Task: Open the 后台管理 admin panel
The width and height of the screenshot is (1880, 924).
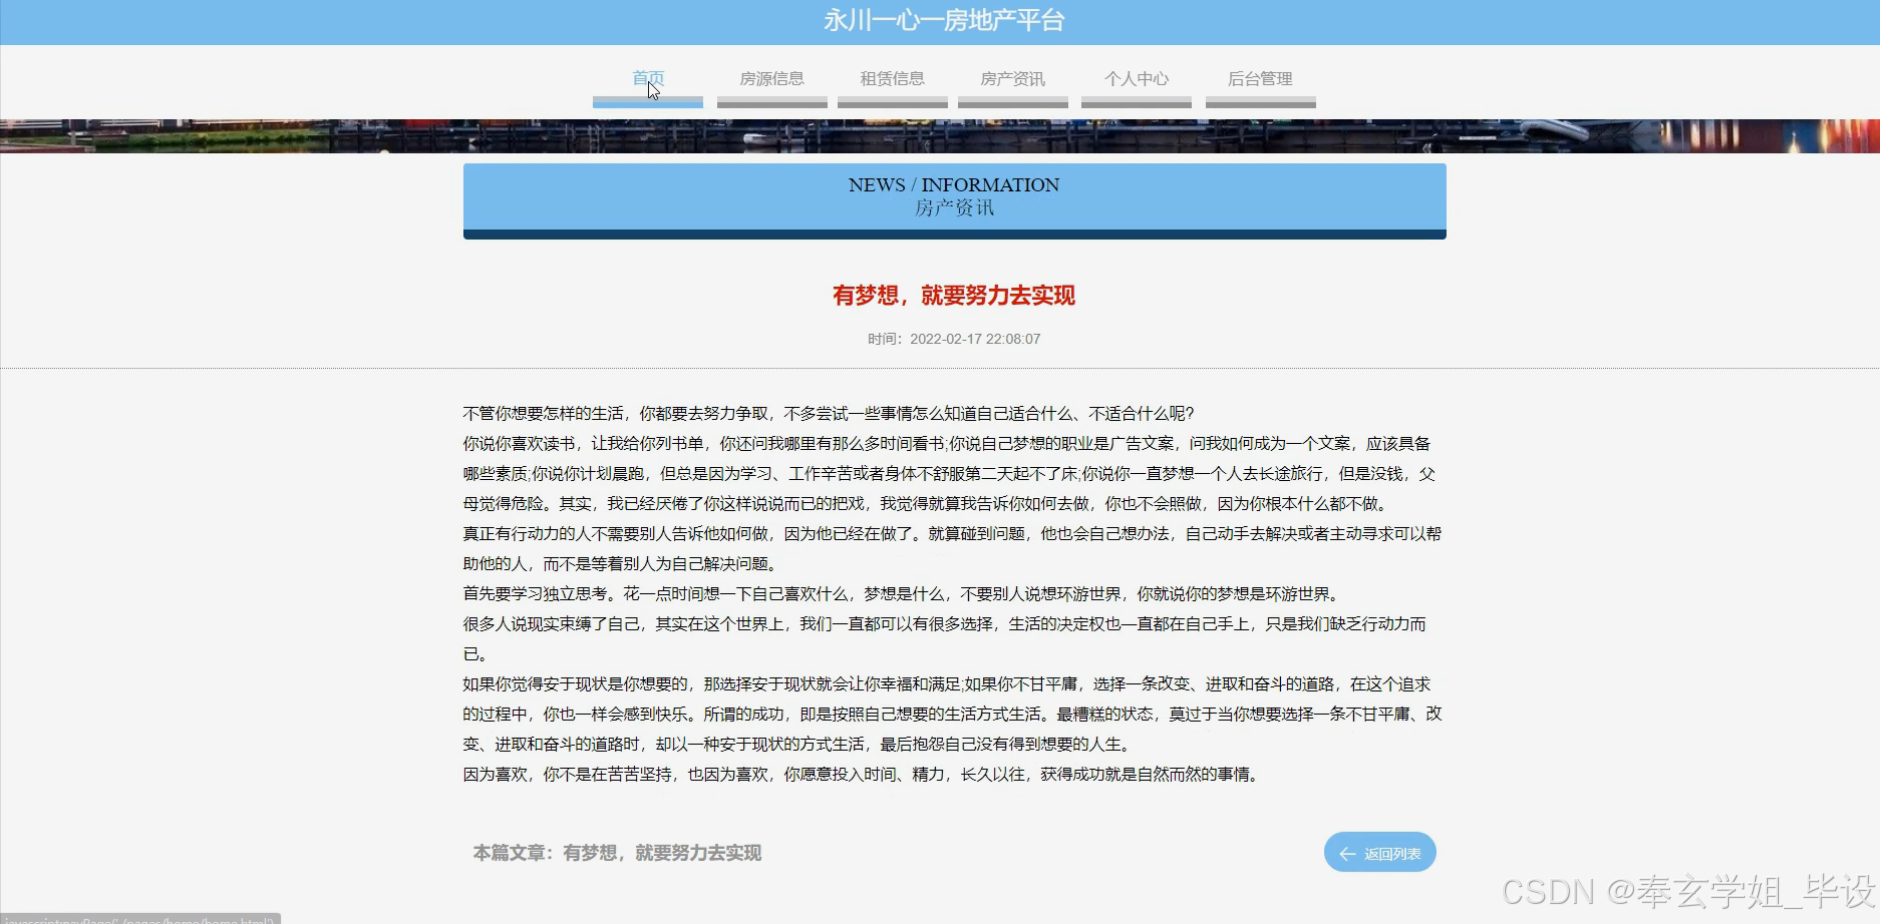Action: (1261, 78)
